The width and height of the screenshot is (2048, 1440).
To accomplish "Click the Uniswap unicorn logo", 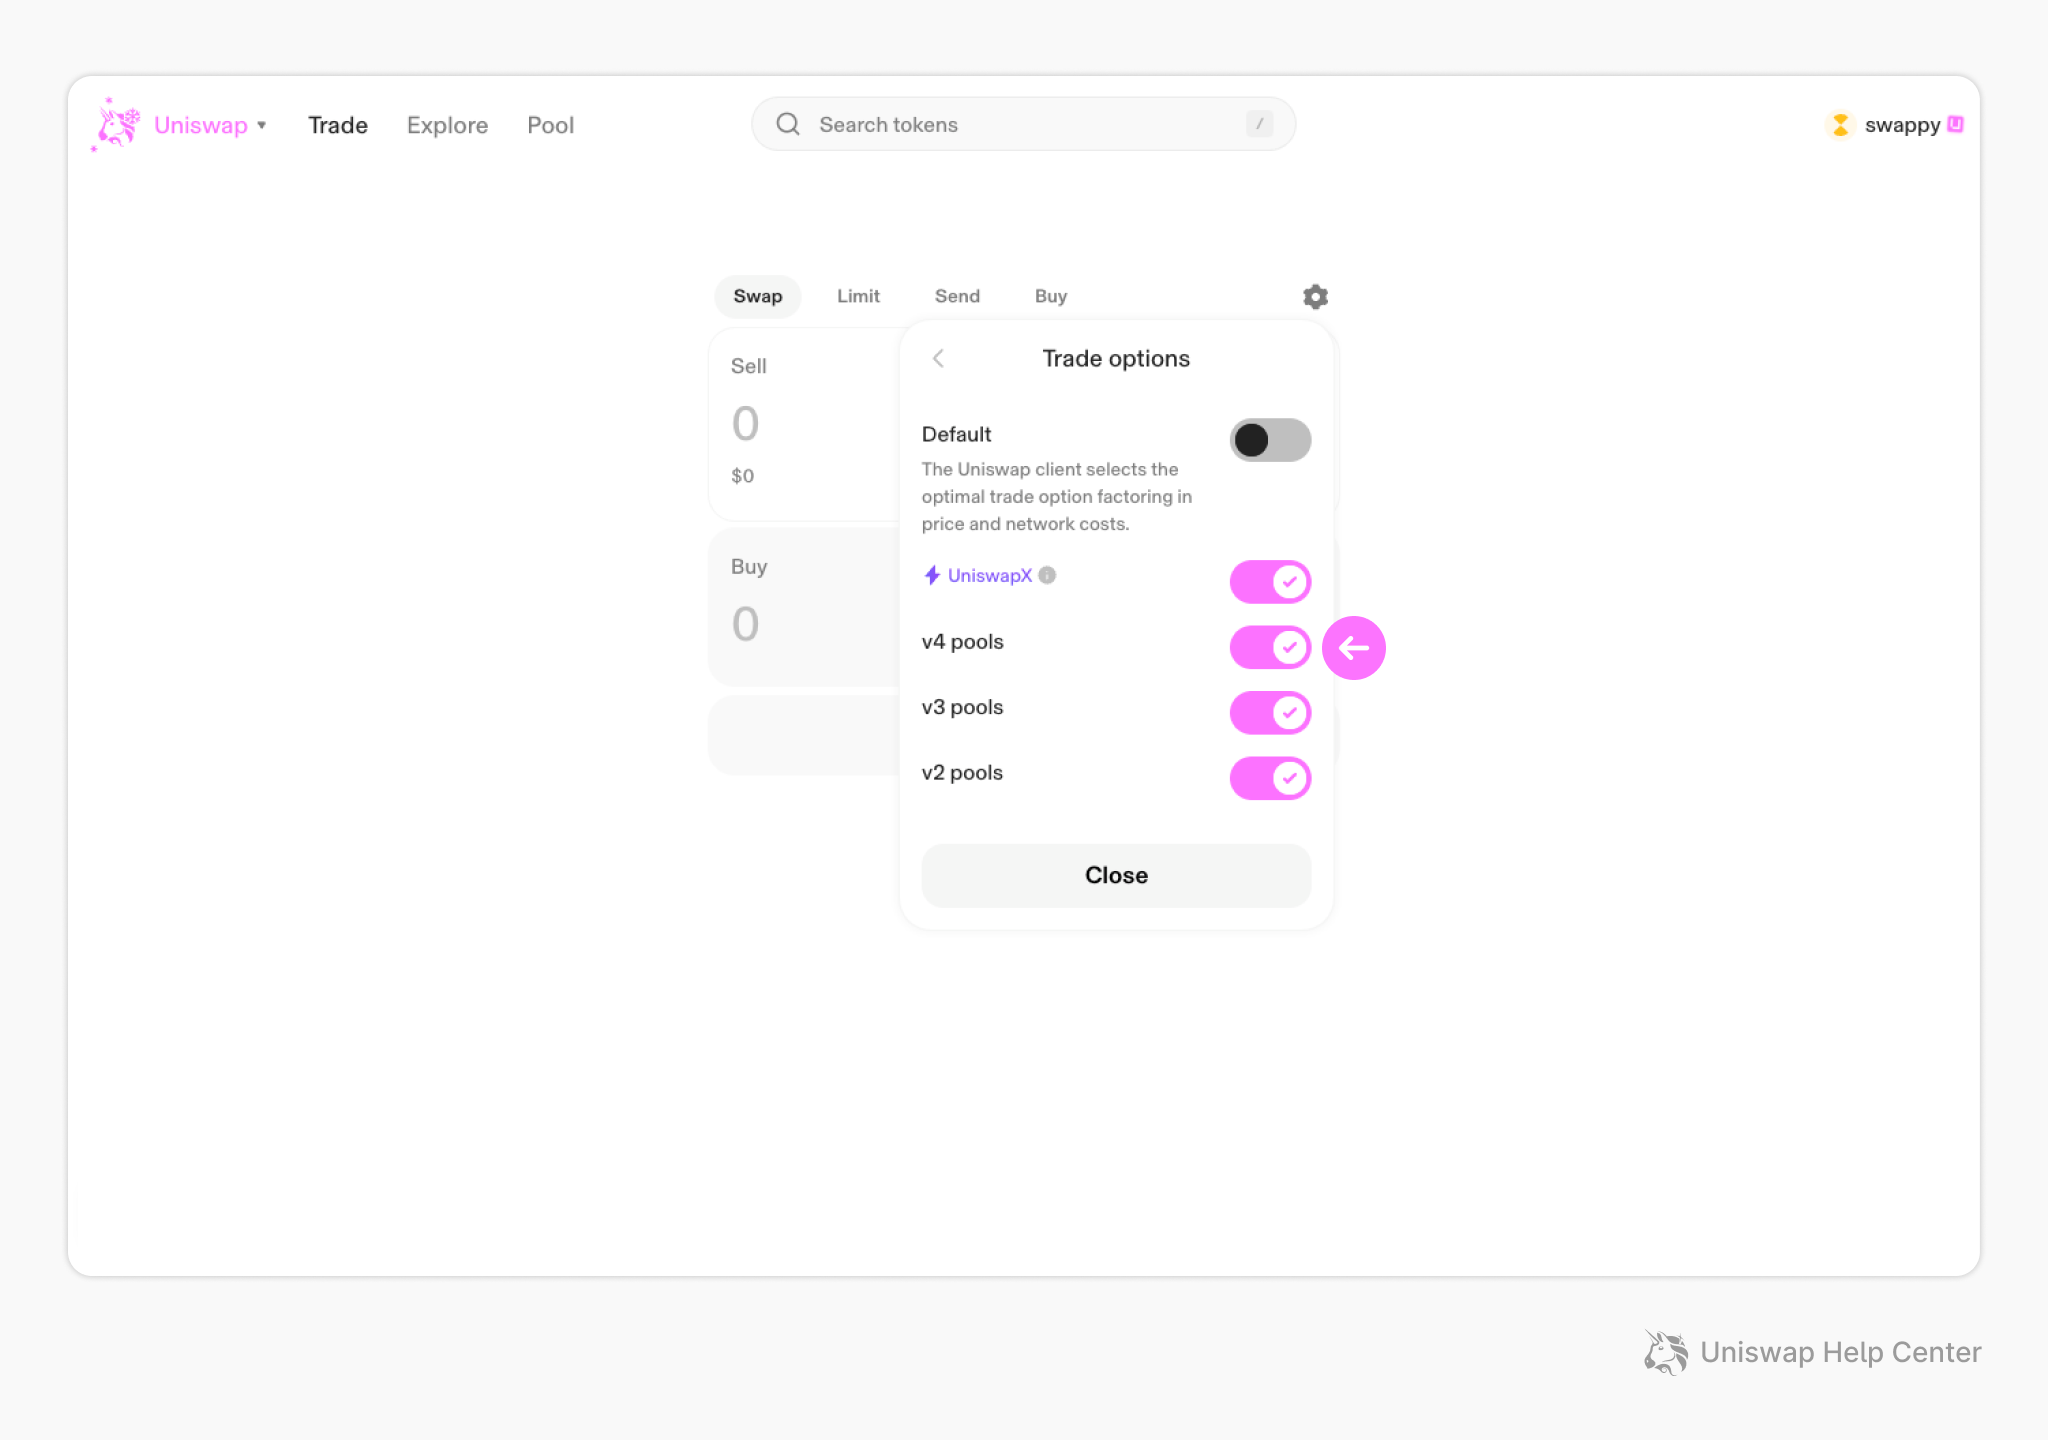I will 116,124.
